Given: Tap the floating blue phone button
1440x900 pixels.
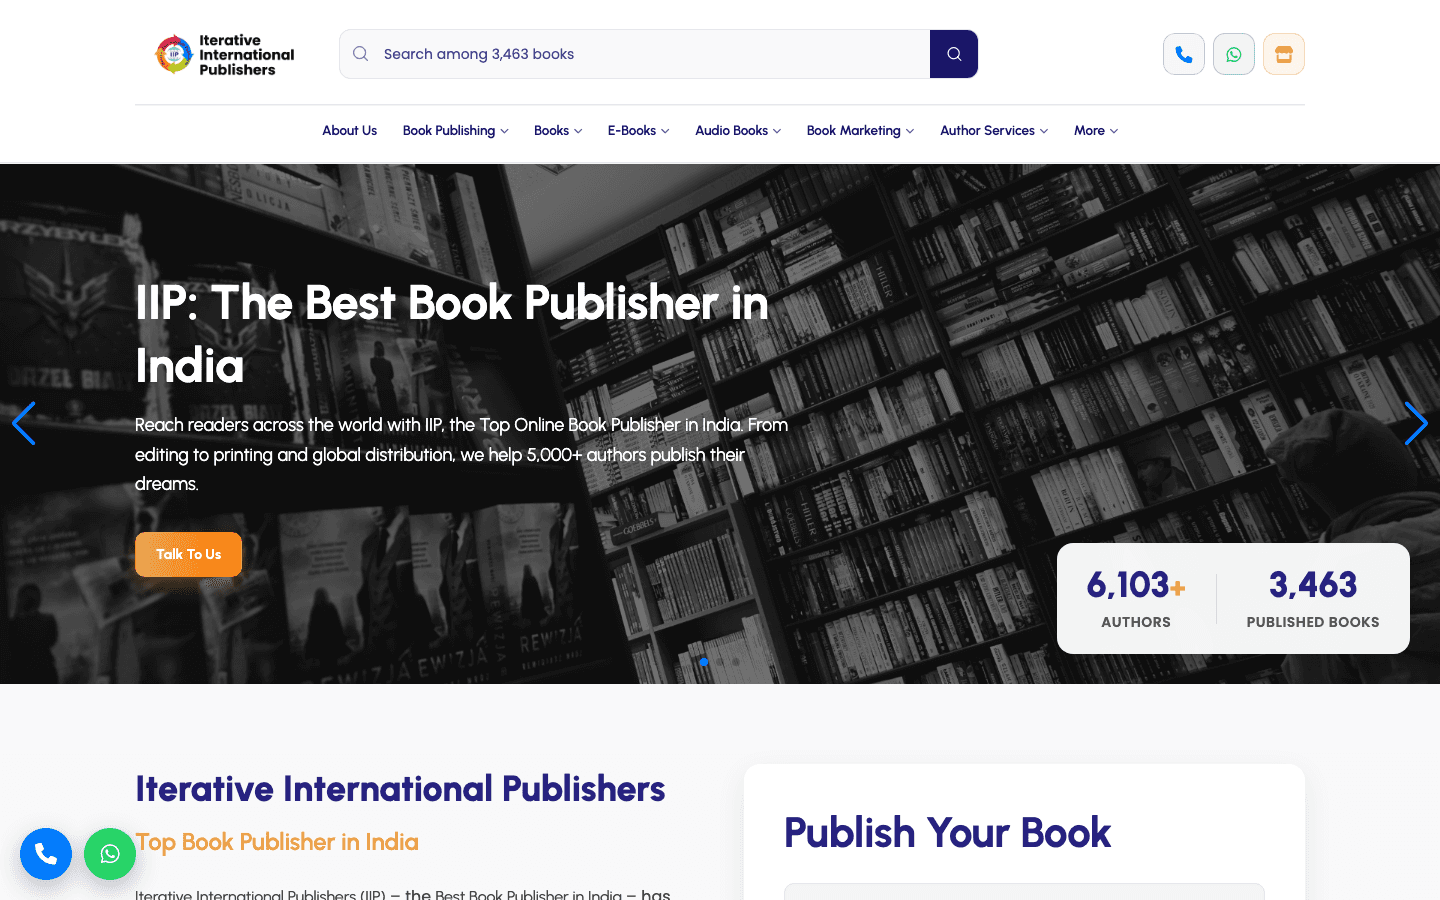Looking at the screenshot, I should coord(46,854).
